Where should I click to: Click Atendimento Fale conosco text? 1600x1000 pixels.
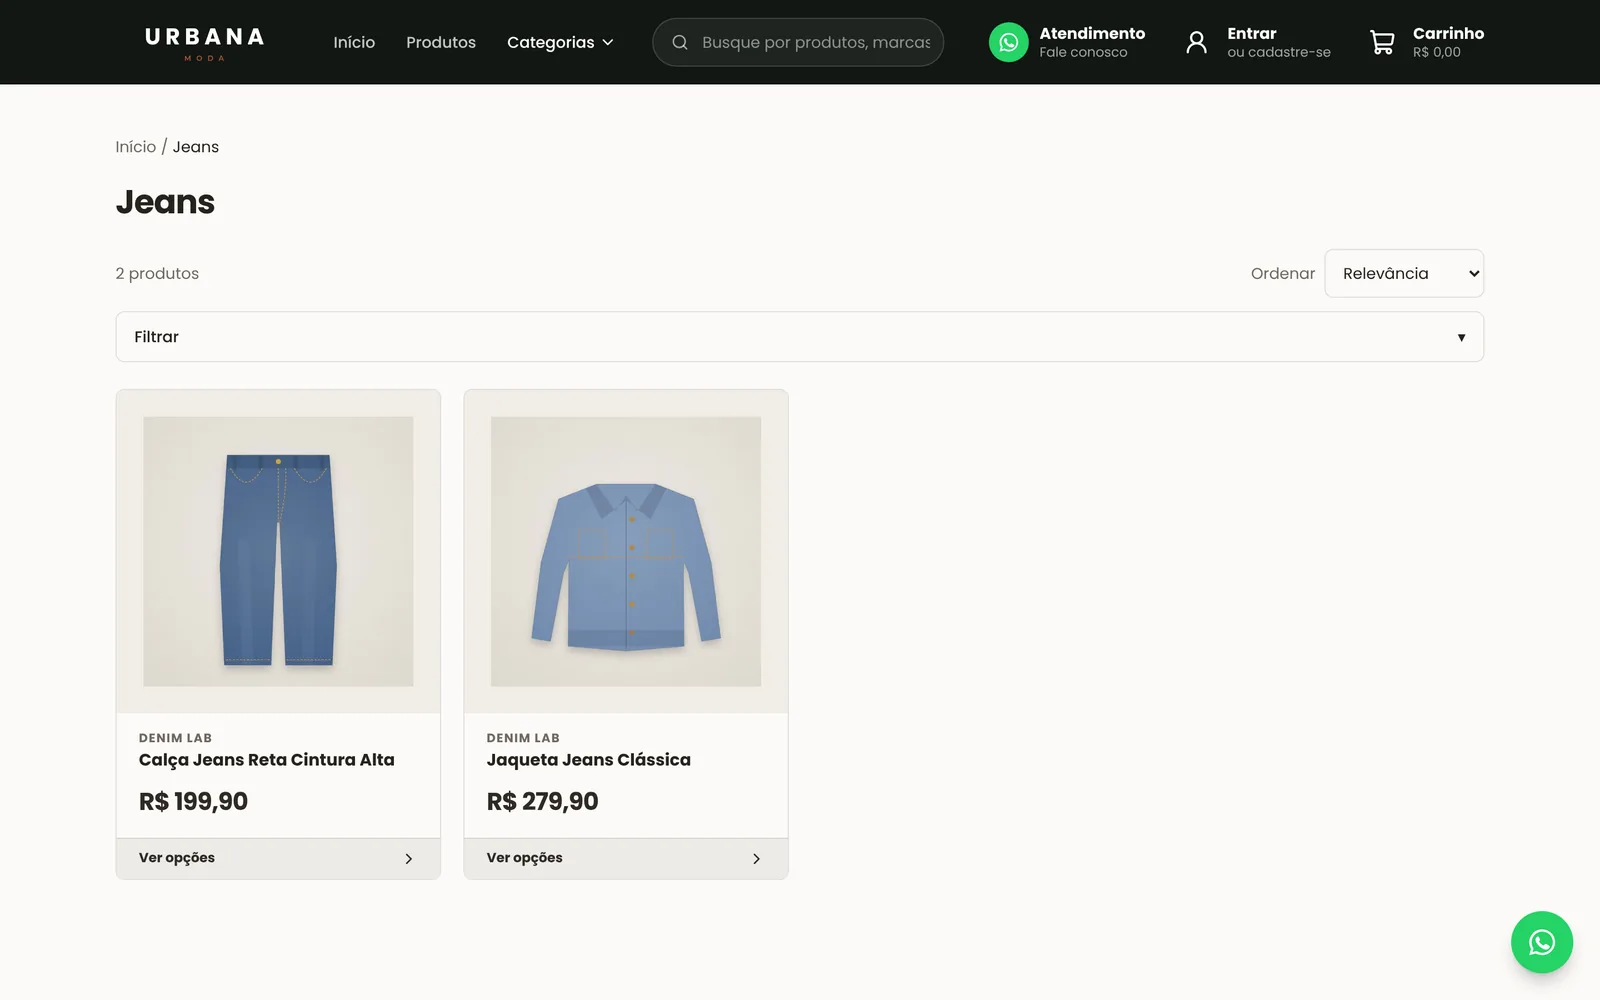pyautogui.click(x=1092, y=42)
